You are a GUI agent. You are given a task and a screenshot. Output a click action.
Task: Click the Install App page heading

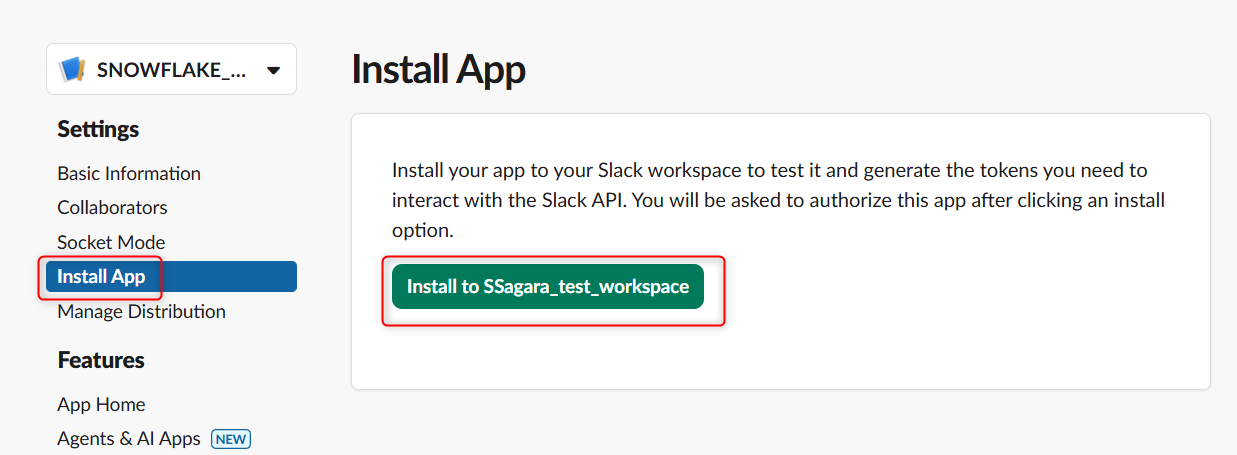coord(438,71)
